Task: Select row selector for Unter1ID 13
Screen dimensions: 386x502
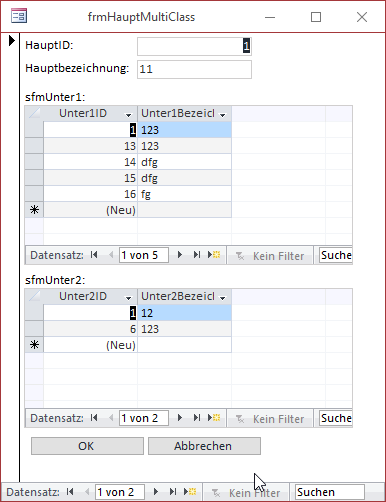Action: [x=34, y=146]
